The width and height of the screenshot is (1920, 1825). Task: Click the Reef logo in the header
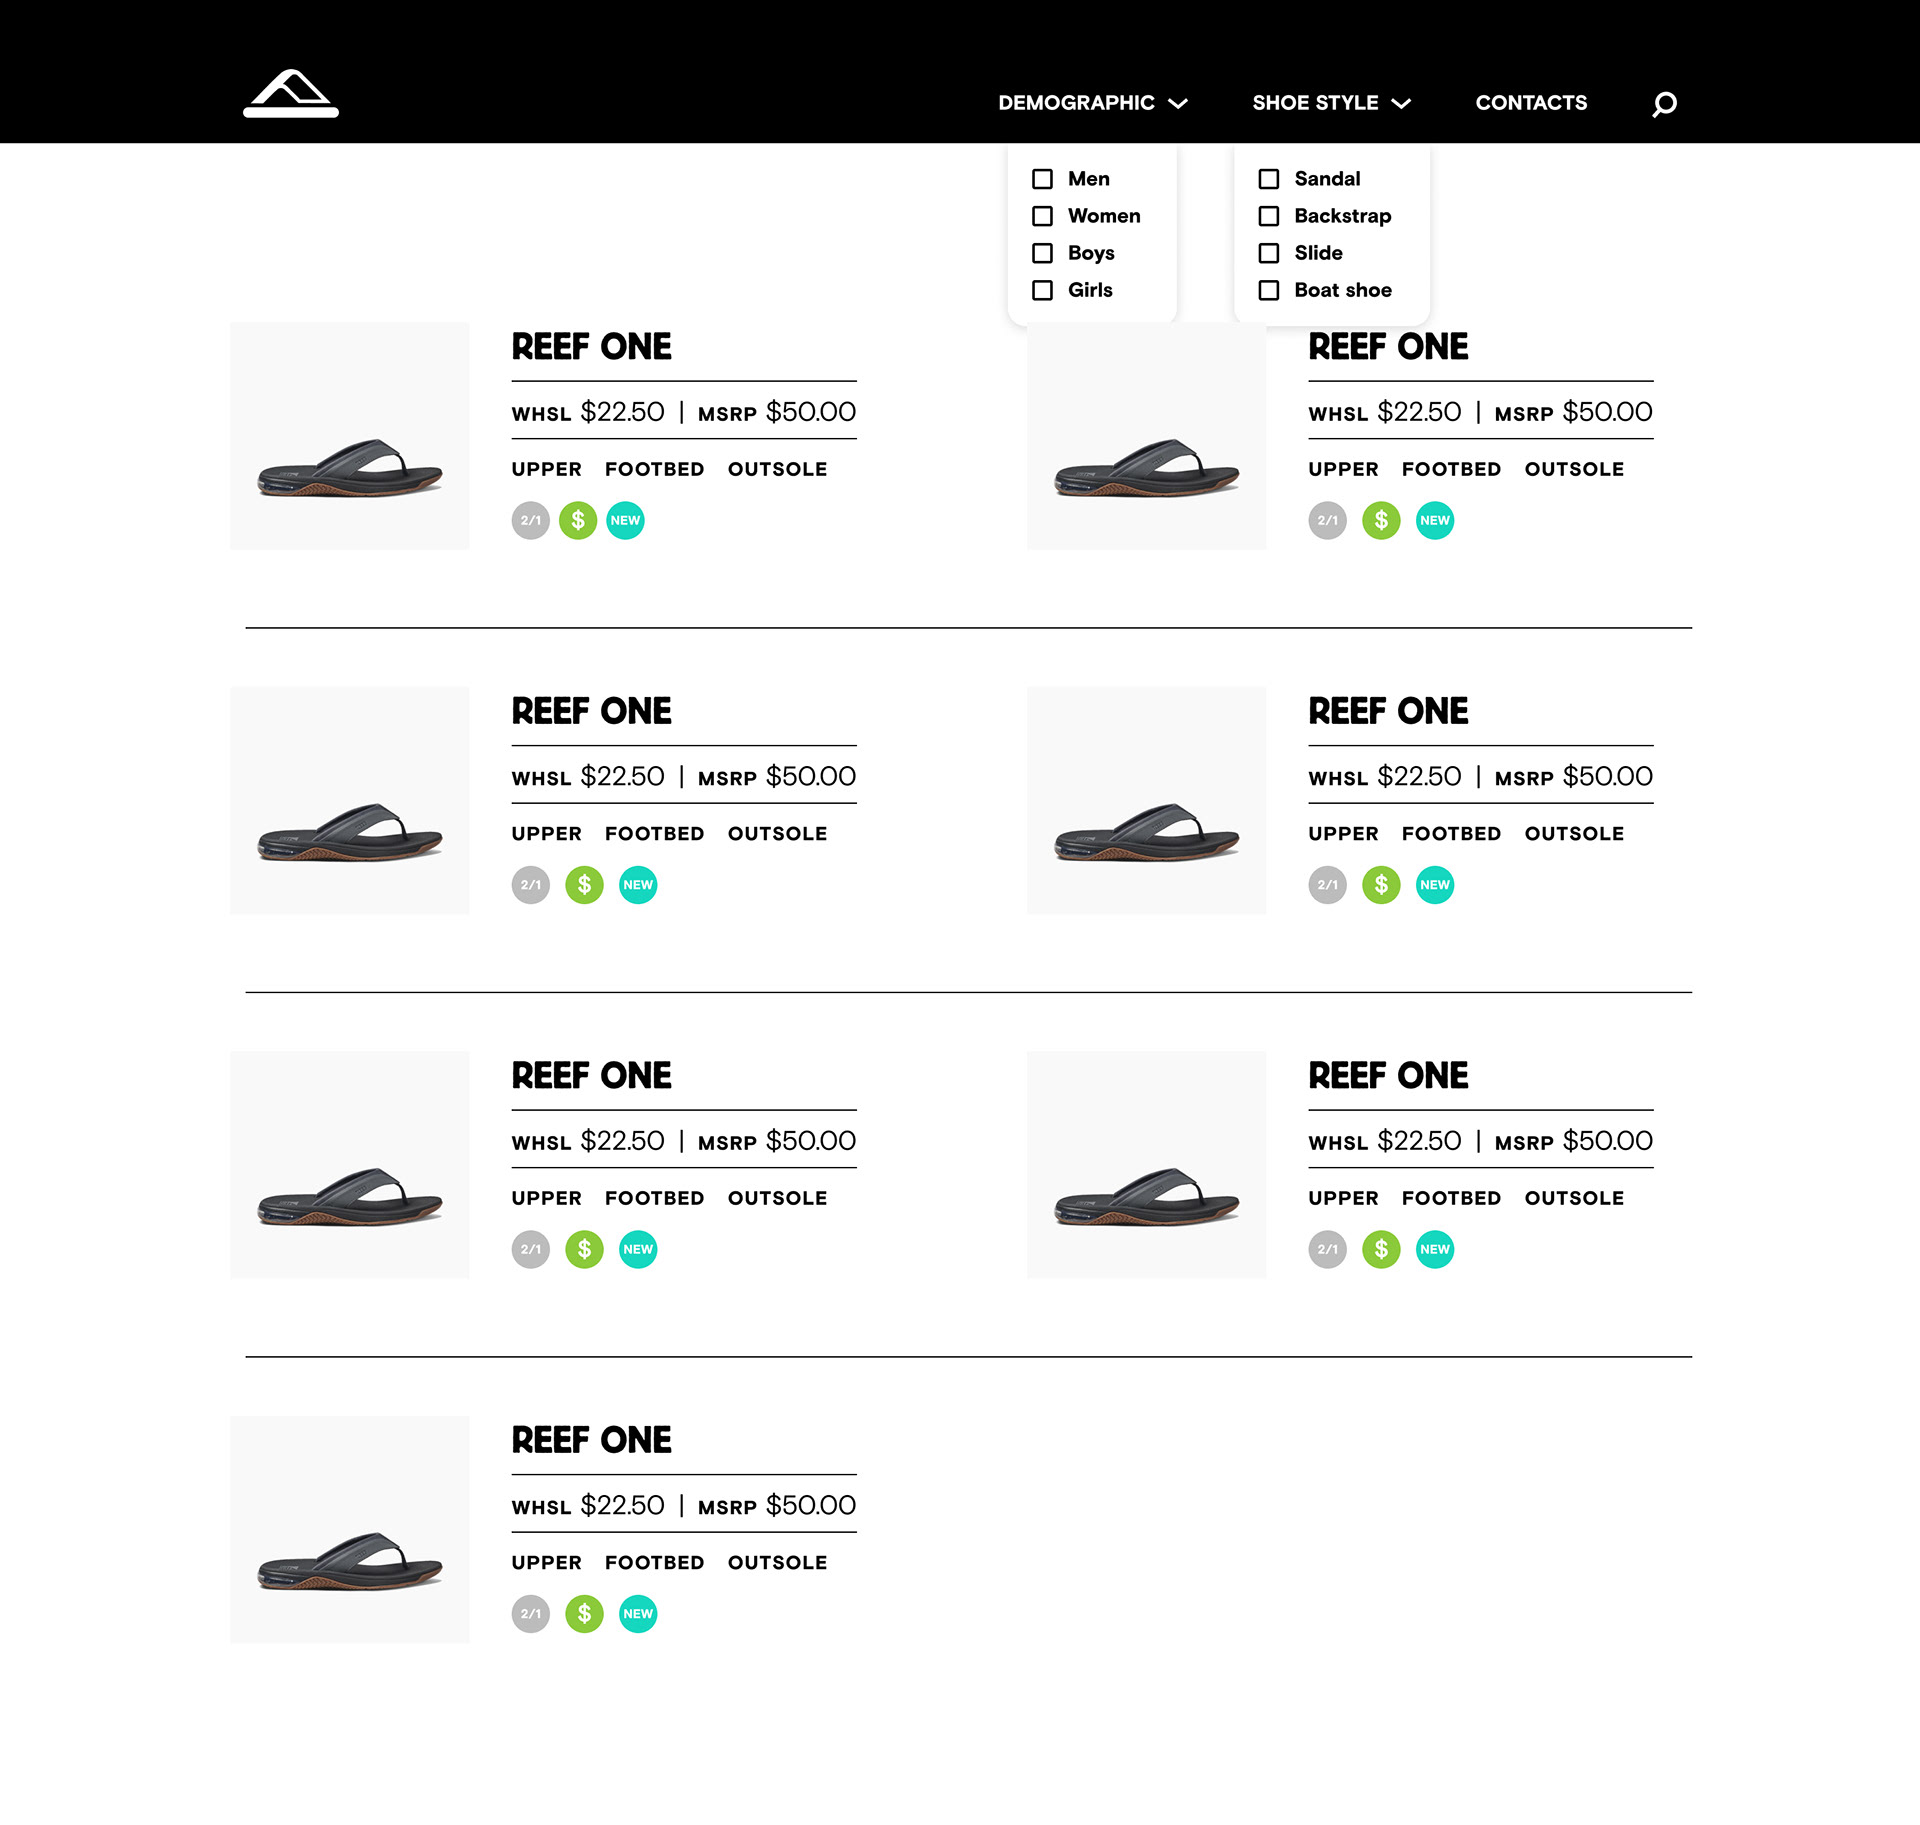point(291,94)
